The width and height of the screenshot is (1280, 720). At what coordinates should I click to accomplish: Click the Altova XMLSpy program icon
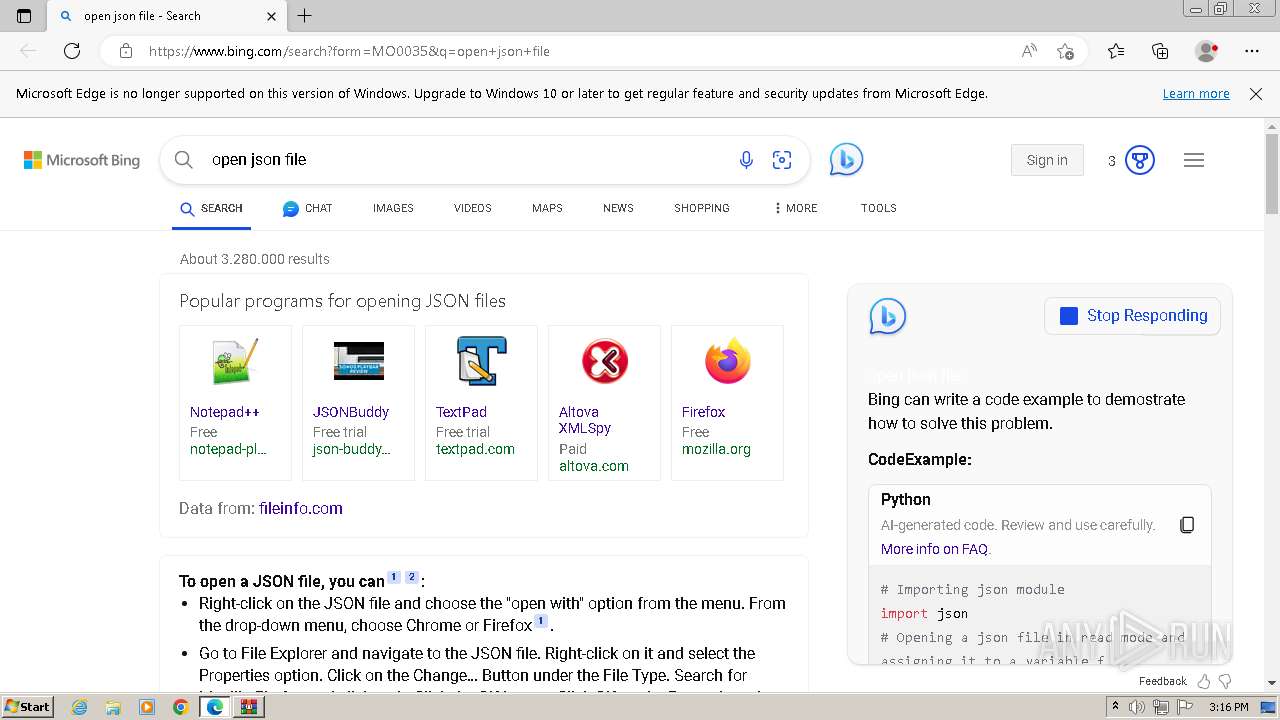tap(604, 362)
